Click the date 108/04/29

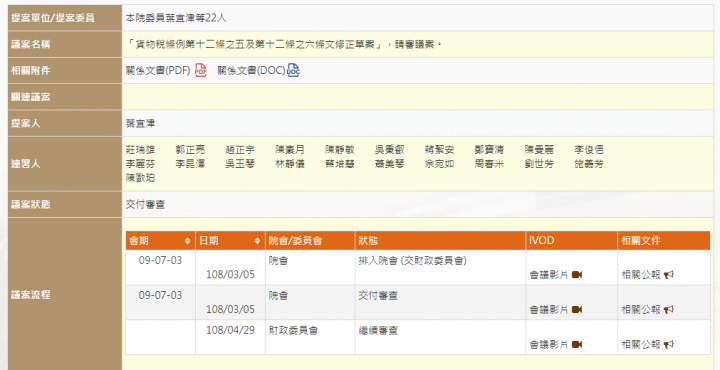click(x=231, y=331)
